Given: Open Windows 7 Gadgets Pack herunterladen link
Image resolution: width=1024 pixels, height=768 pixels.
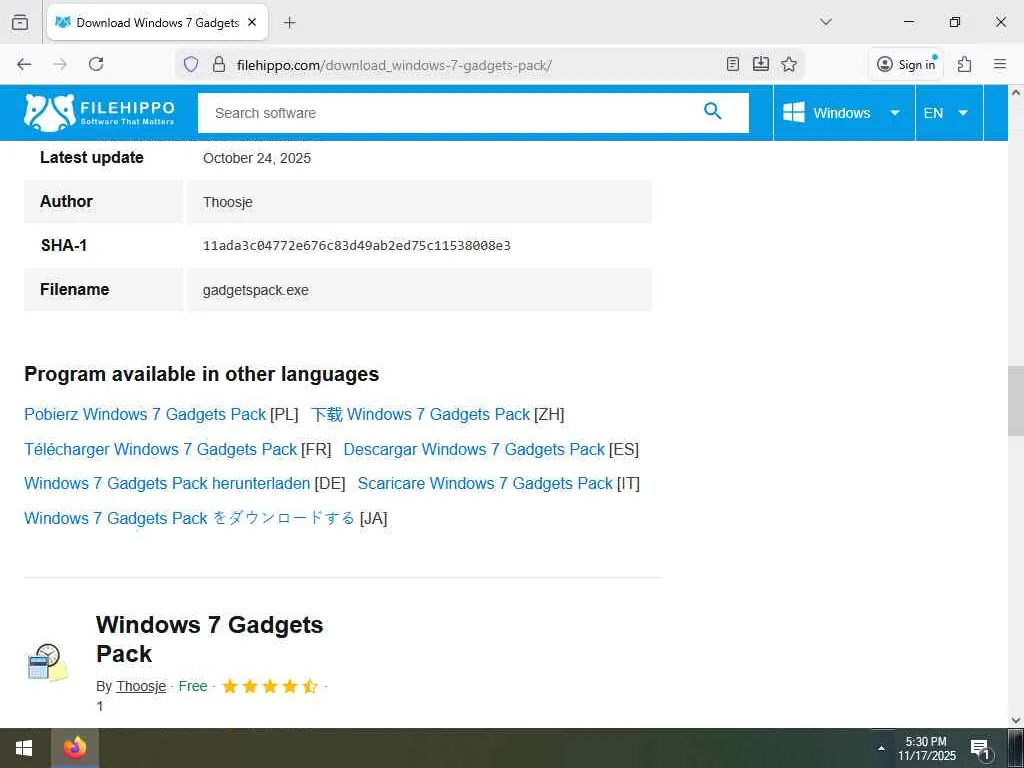Looking at the screenshot, I should [x=167, y=483].
